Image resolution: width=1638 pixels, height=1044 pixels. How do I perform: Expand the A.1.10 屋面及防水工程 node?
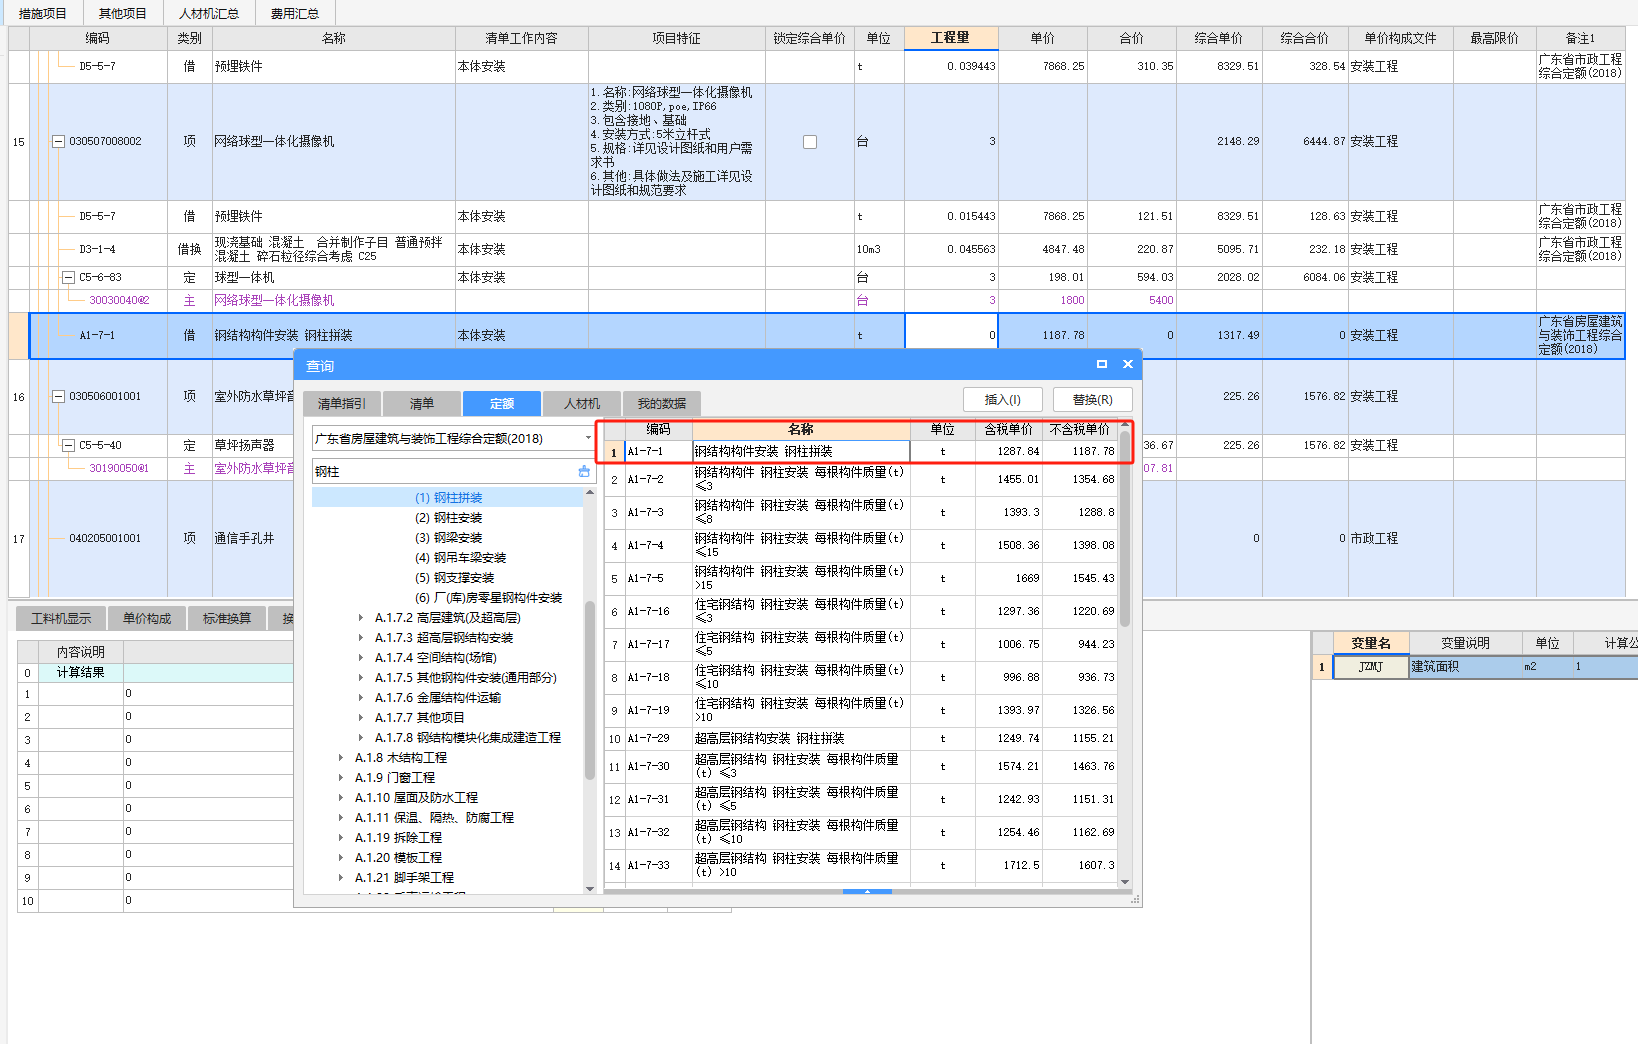click(x=341, y=798)
